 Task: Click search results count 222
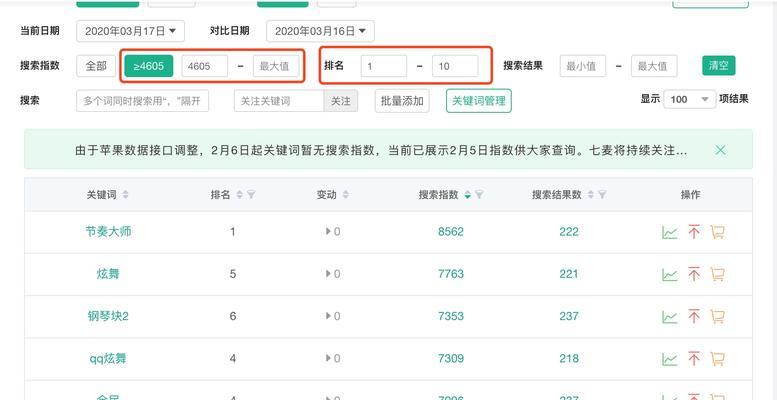tap(569, 231)
